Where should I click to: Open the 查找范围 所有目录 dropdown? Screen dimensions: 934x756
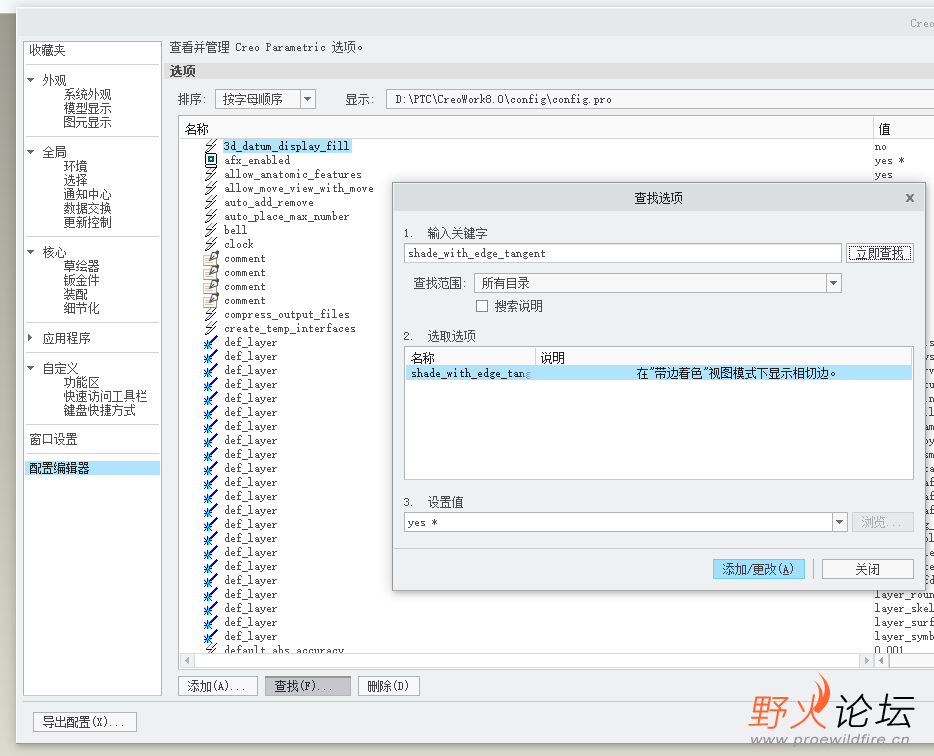tap(833, 283)
